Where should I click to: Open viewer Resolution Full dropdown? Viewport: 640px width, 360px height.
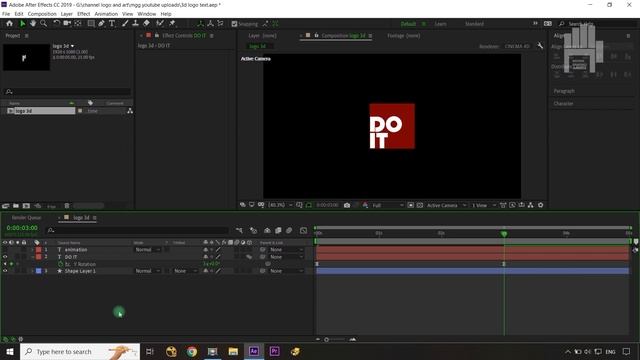point(387,205)
